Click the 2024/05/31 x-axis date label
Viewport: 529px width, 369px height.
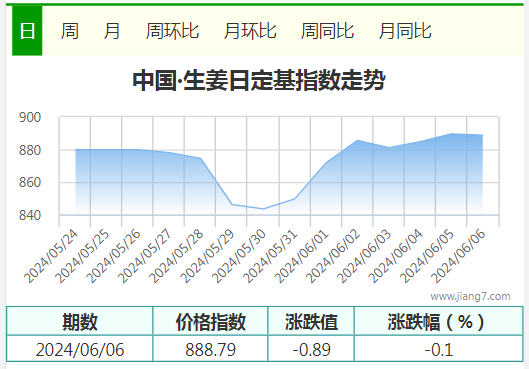point(270,256)
